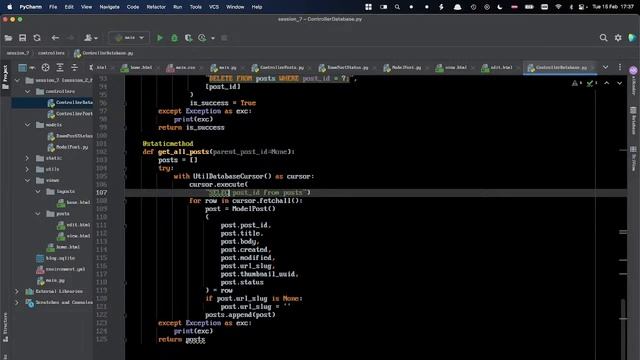Click the green checkmark inspection indicator
This screenshot has width=640, height=360.
[x=591, y=83]
